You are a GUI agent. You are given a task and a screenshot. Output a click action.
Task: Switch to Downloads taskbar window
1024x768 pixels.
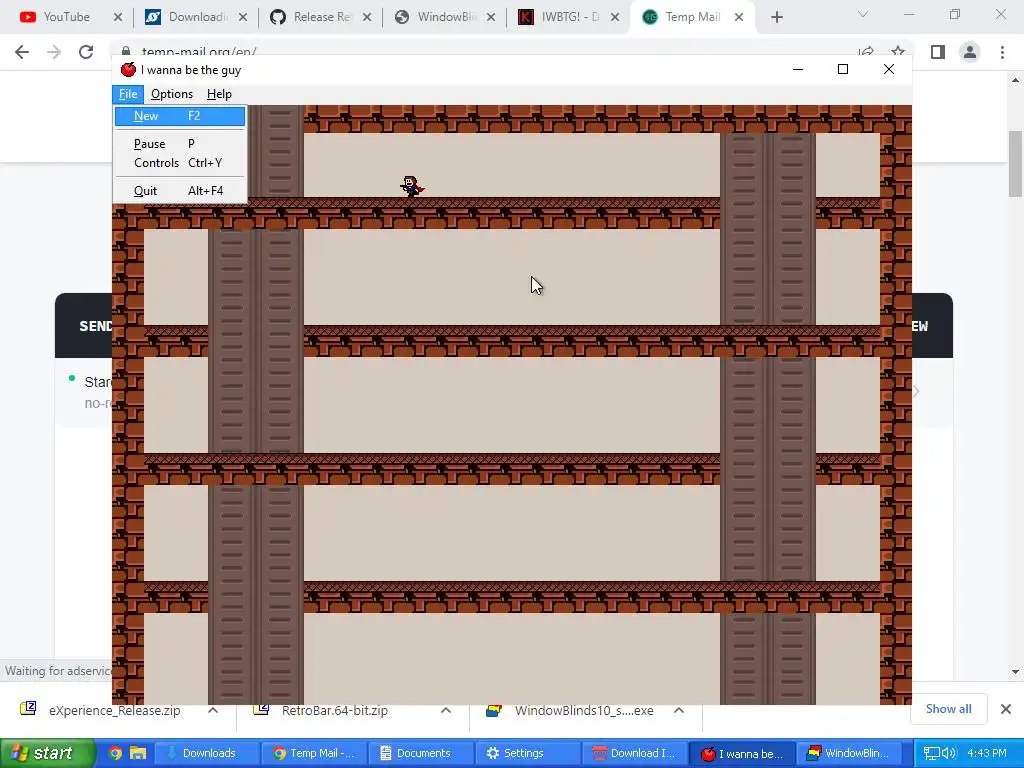click(209, 753)
